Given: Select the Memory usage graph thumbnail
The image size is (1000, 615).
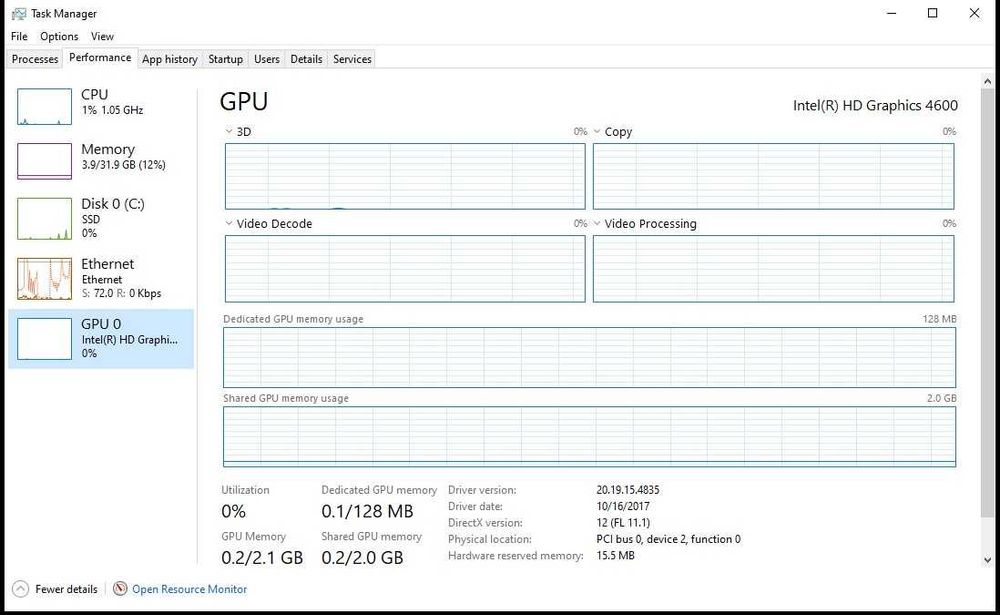Looking at the screenshot, I should point(45,160).
